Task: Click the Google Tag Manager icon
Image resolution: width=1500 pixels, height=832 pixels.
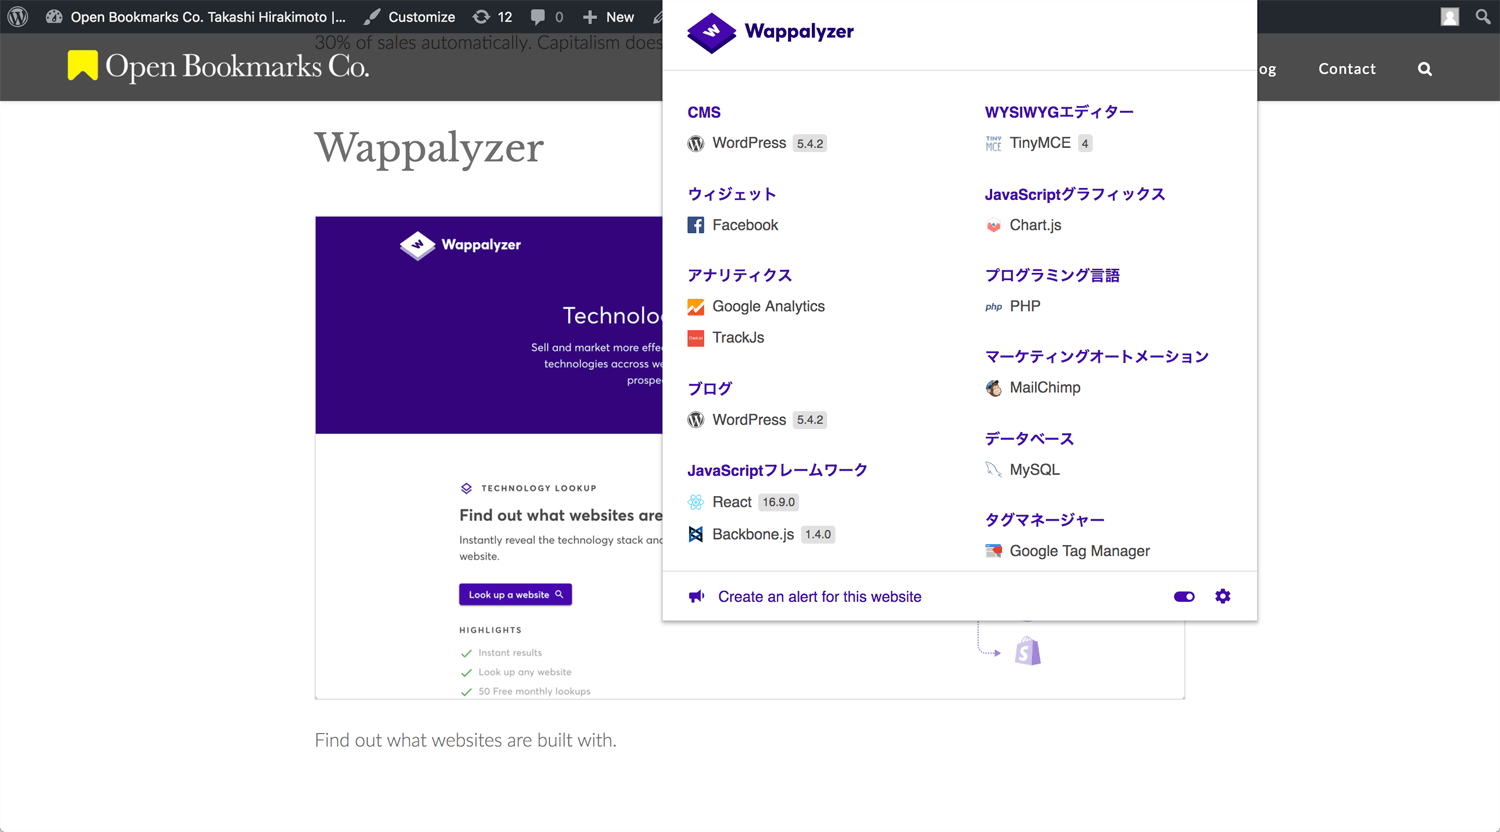Action: coord(993,551)
